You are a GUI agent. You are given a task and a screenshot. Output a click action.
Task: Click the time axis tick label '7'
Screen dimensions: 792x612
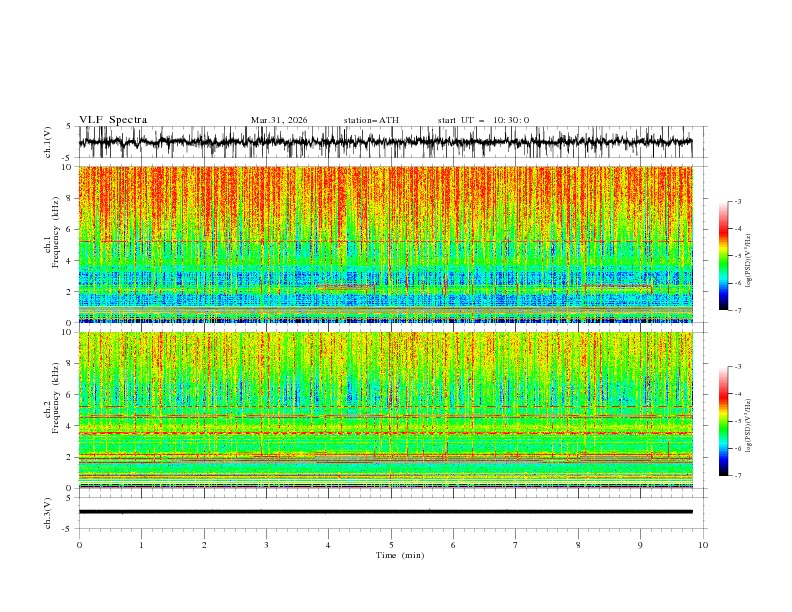tap(516, 545)
